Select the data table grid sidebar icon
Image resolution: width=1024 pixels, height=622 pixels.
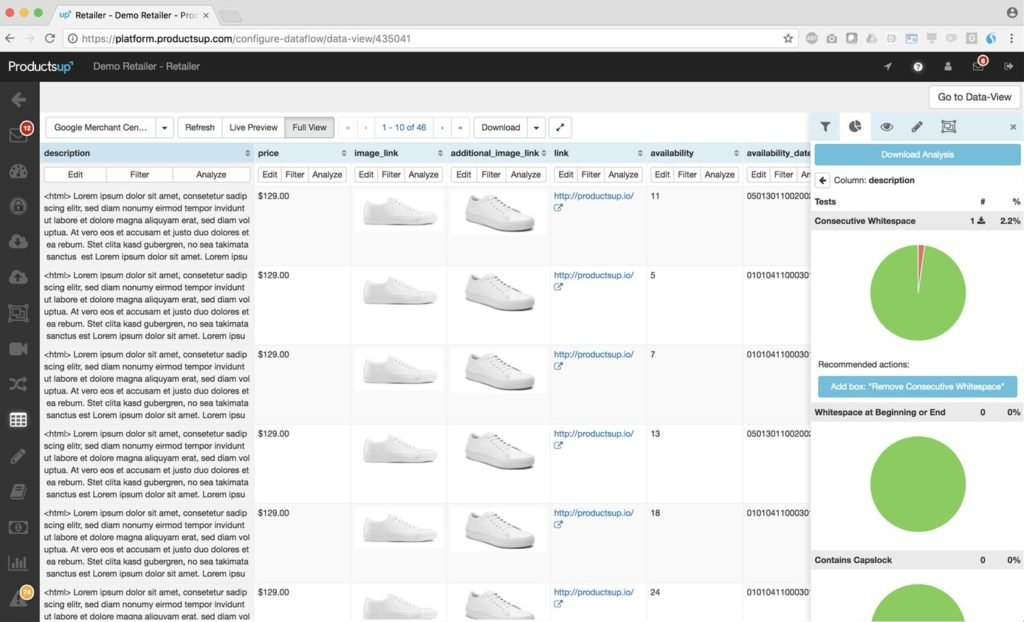pyautogui.click(x=18, y=419)
